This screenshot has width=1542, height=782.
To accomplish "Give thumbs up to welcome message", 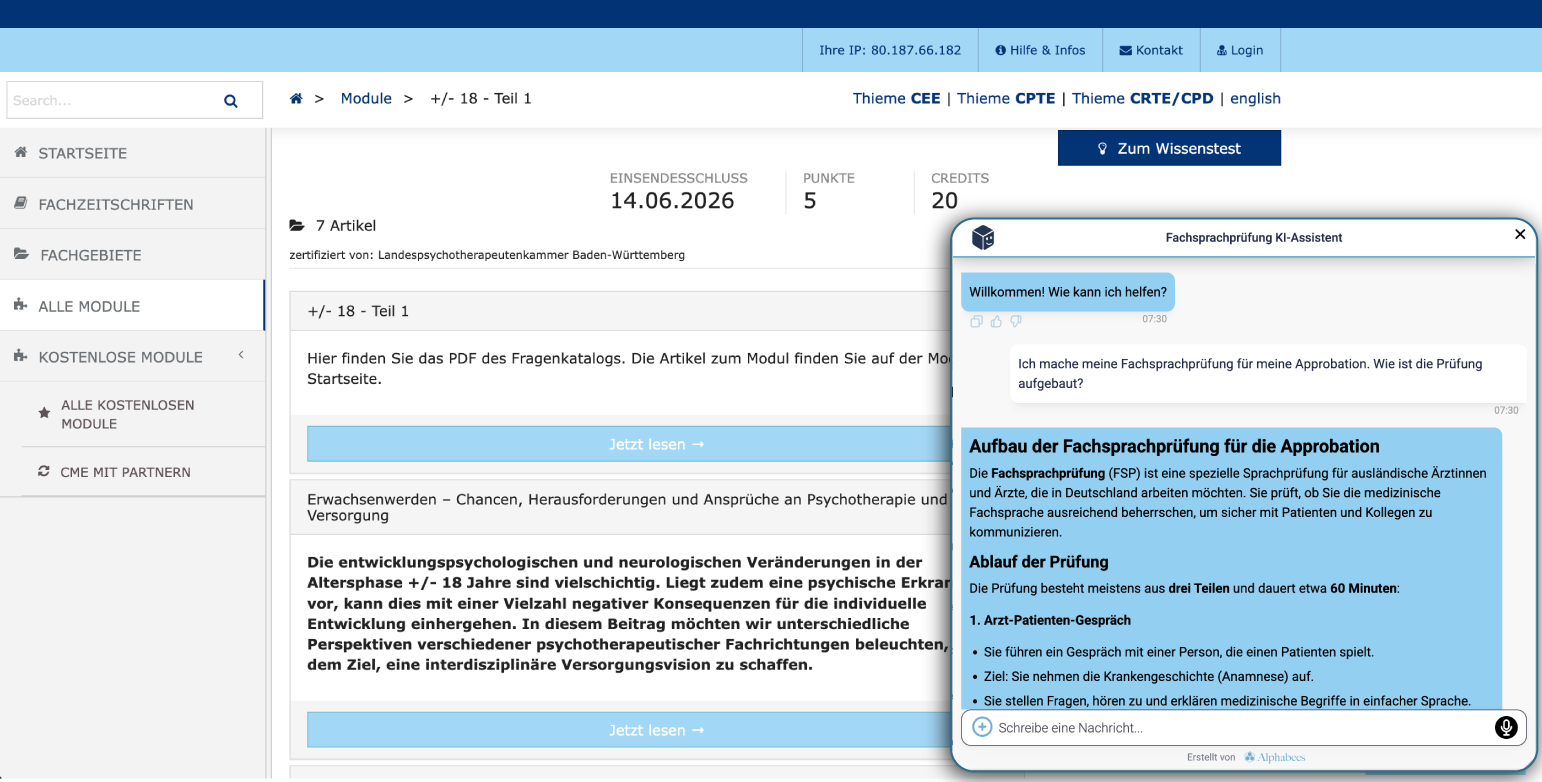I will [x=996, y=321].
